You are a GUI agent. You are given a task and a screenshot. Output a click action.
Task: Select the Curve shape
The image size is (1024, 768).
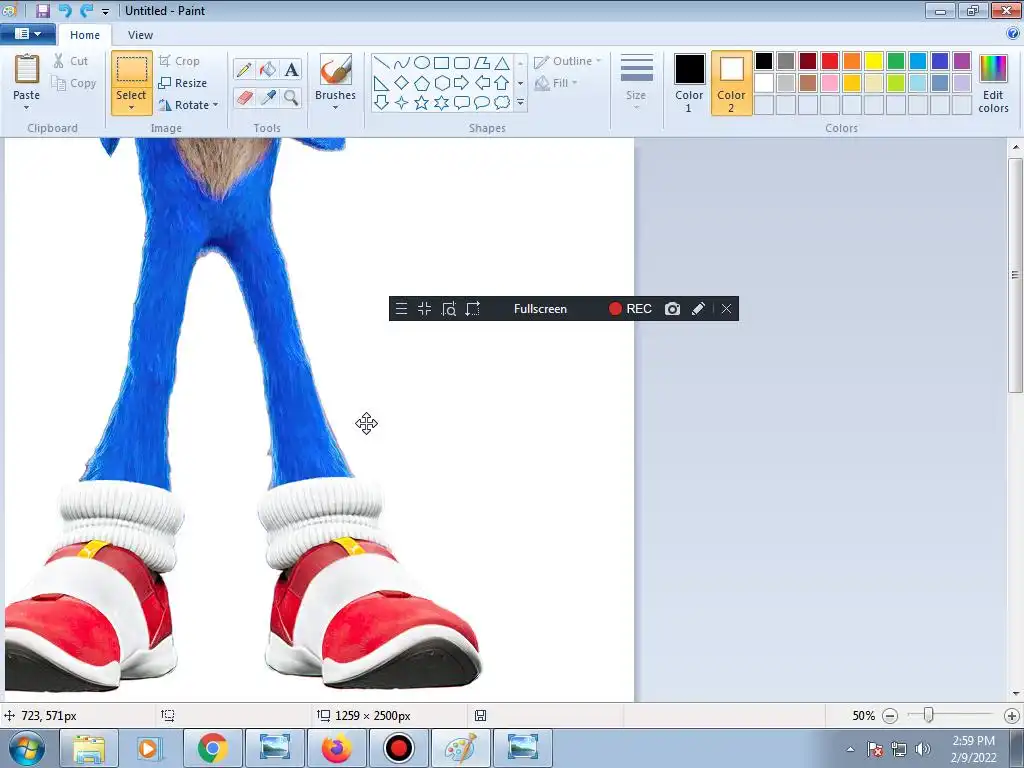coord(402,63)
